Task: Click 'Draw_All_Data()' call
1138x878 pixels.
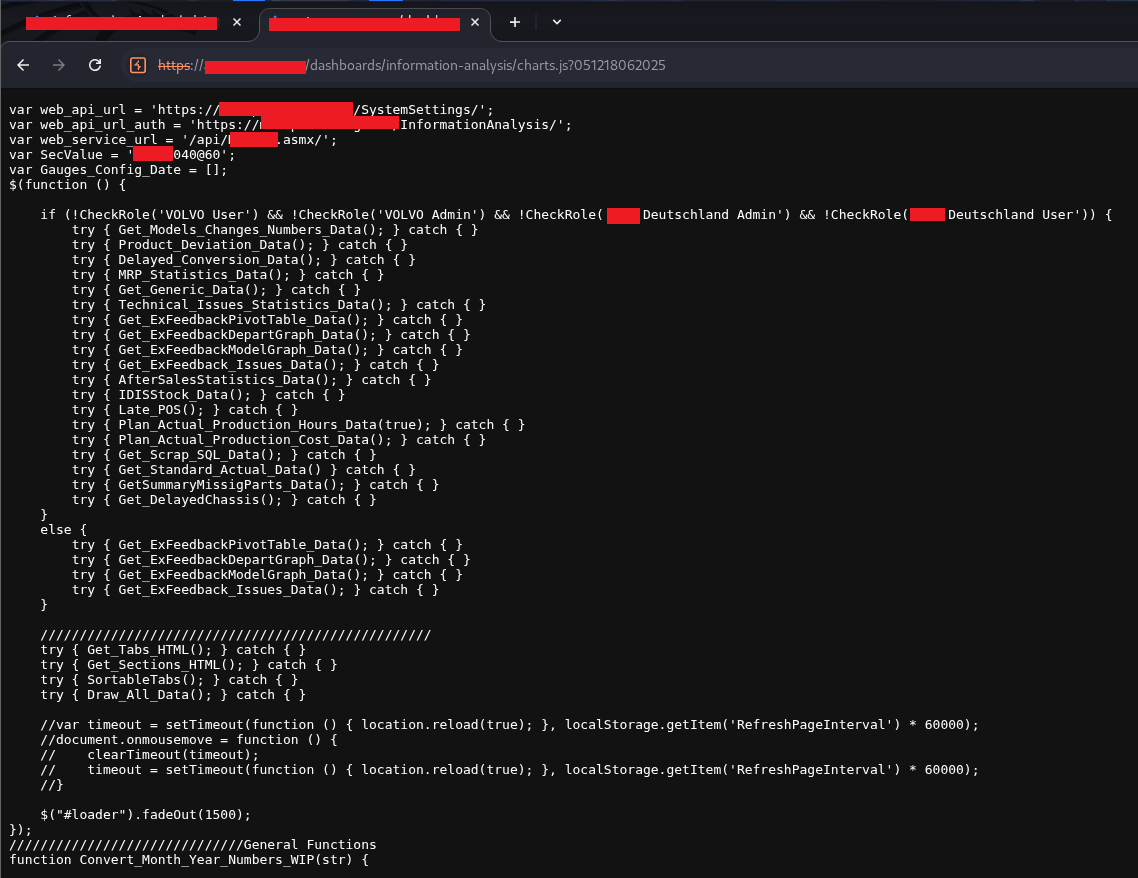Action: [x=150, y=695]
